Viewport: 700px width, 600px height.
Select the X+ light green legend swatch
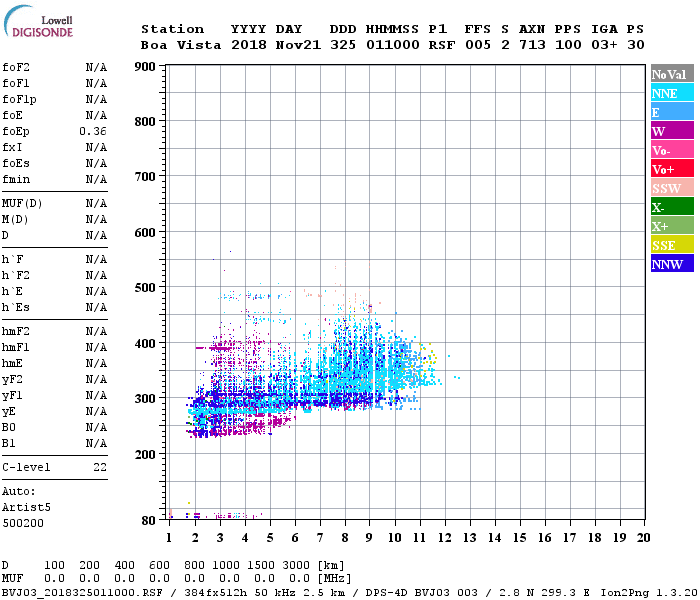[x=672, y=226]
